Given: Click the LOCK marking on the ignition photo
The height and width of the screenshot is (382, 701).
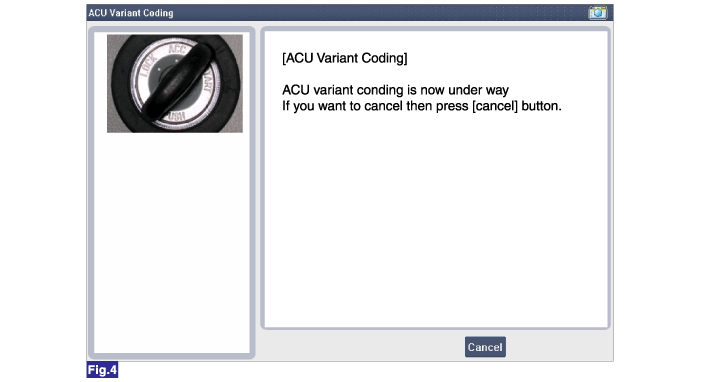Looking at the screenshot, I should 148,66.
